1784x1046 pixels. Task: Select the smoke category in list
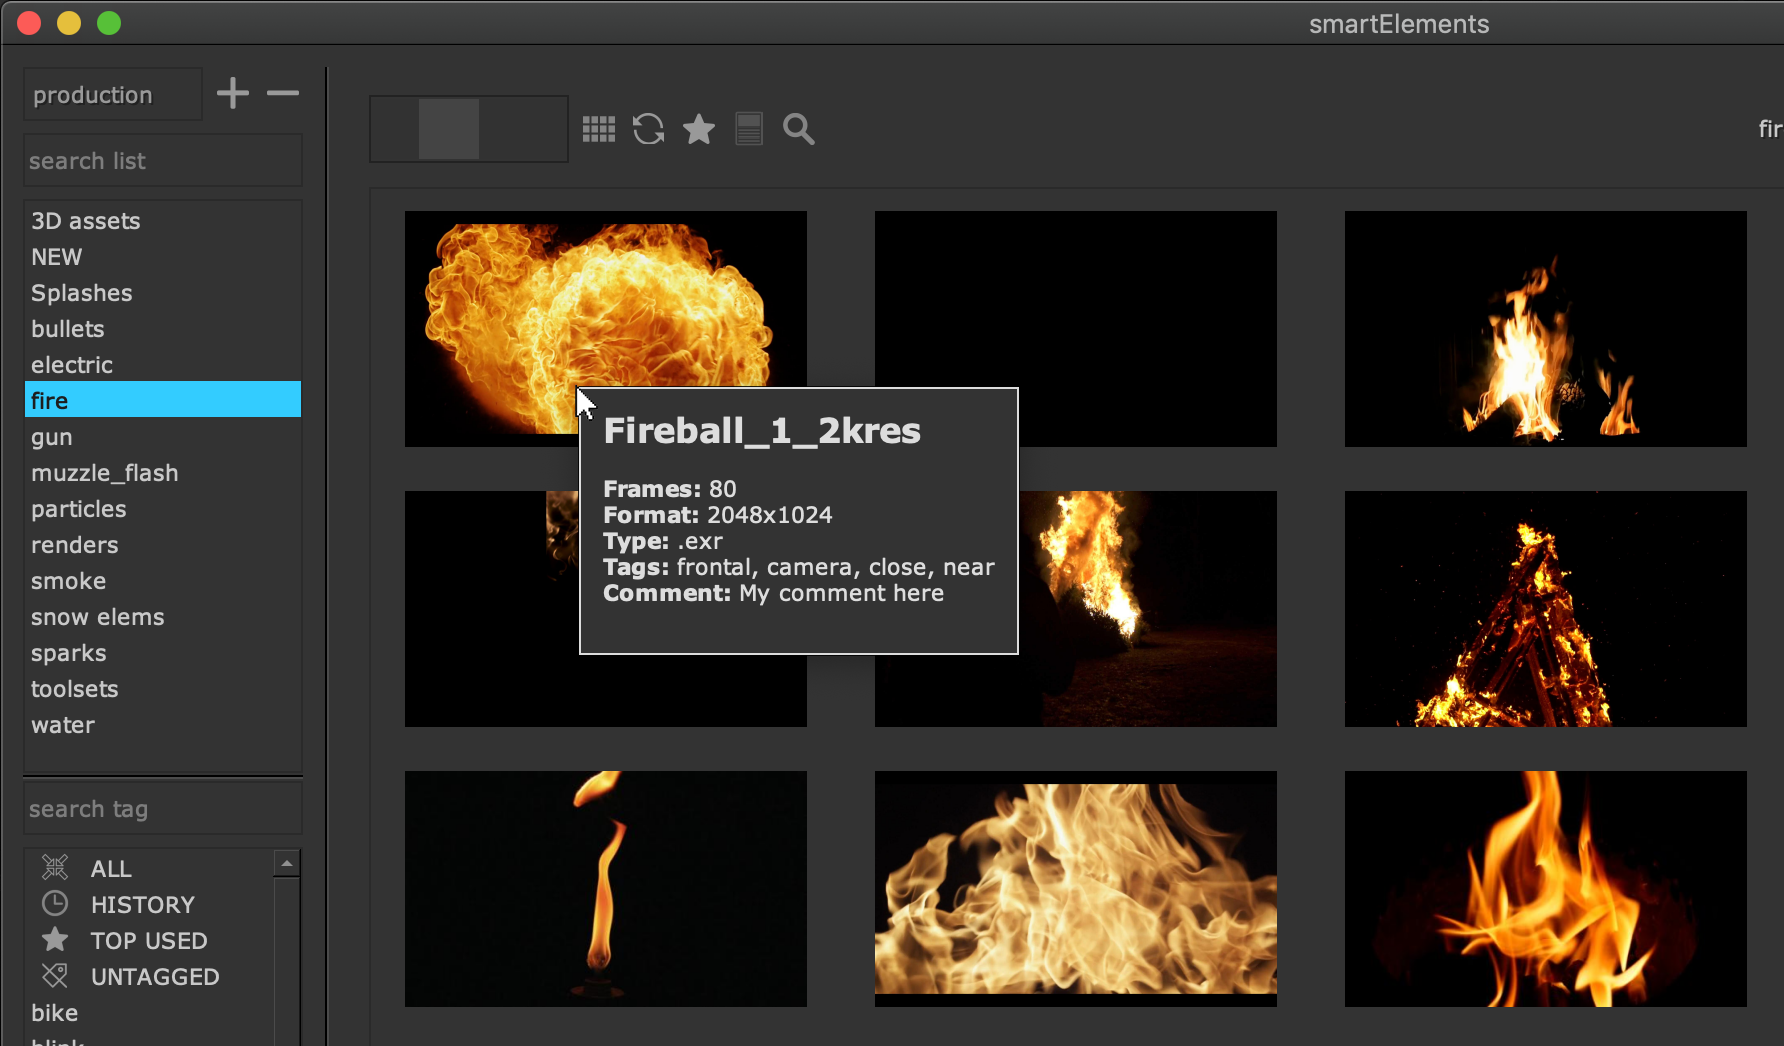tap(68, 581)
